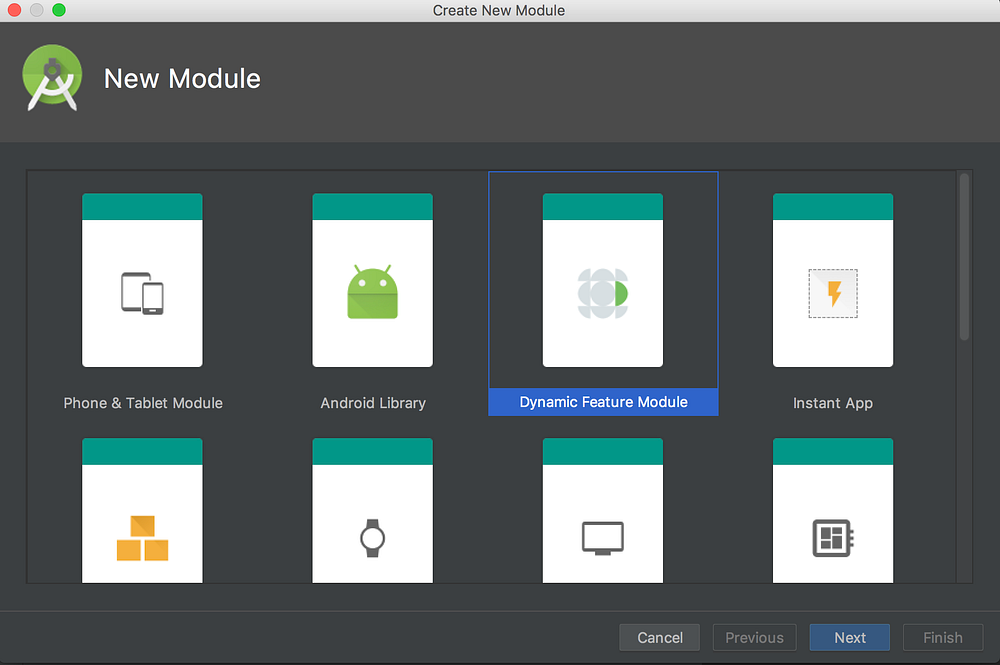The height and width of the screenshot is (665, 1000).
Task: Select the Instant App lightning bolt icon
Action: pos(833,290)
